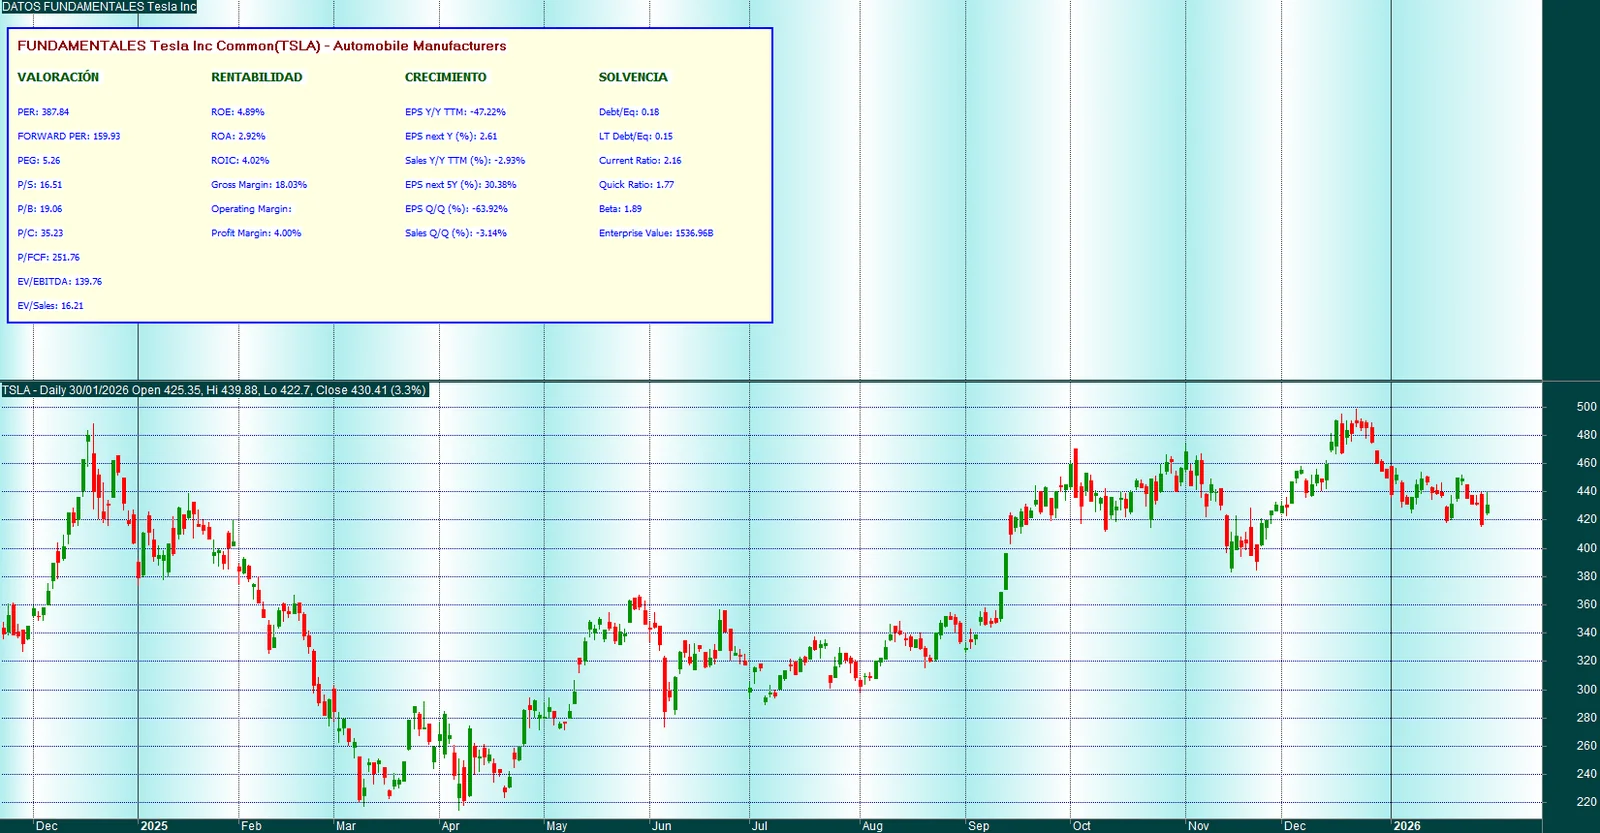This screenshot has height=833, width=1600.
Task: Click the Aug label on time axis
Action: point(872,826)
